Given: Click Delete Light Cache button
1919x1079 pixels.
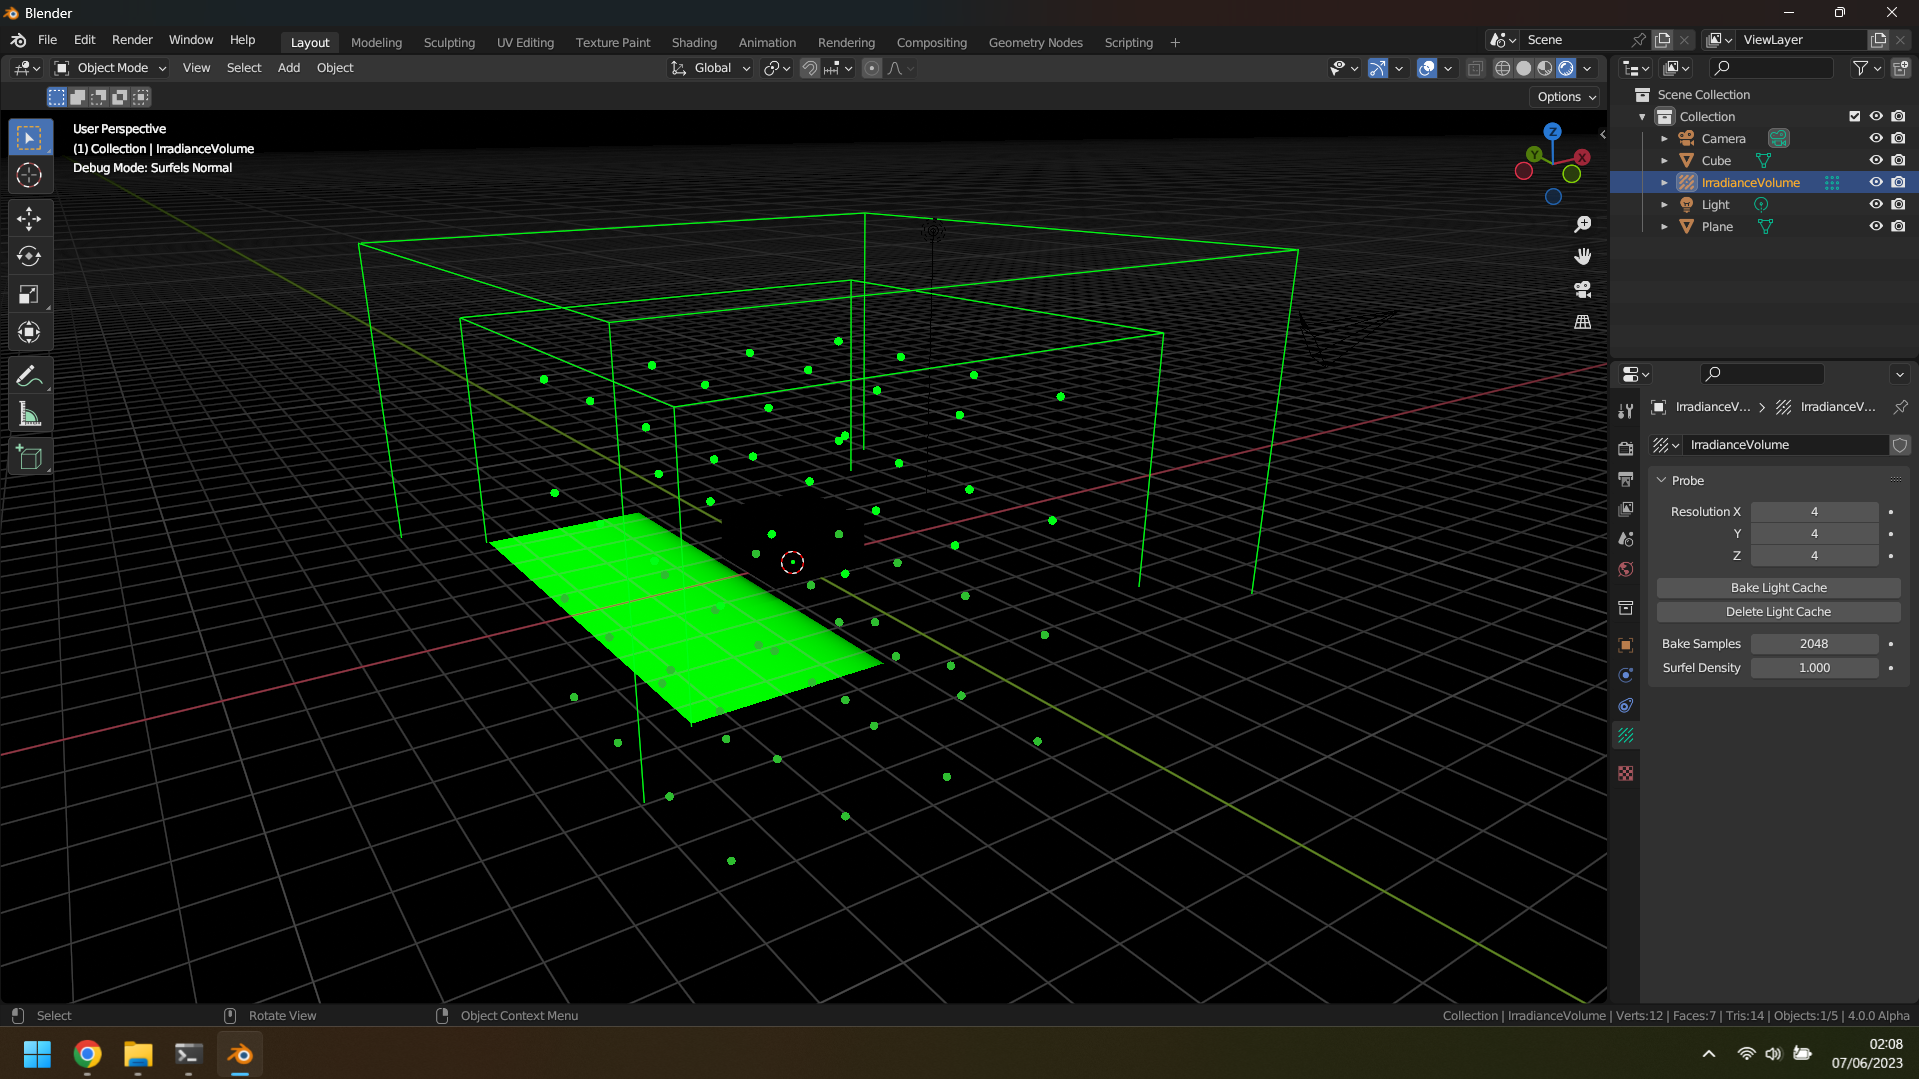Looking at the screenshot, I should 1778,612.
